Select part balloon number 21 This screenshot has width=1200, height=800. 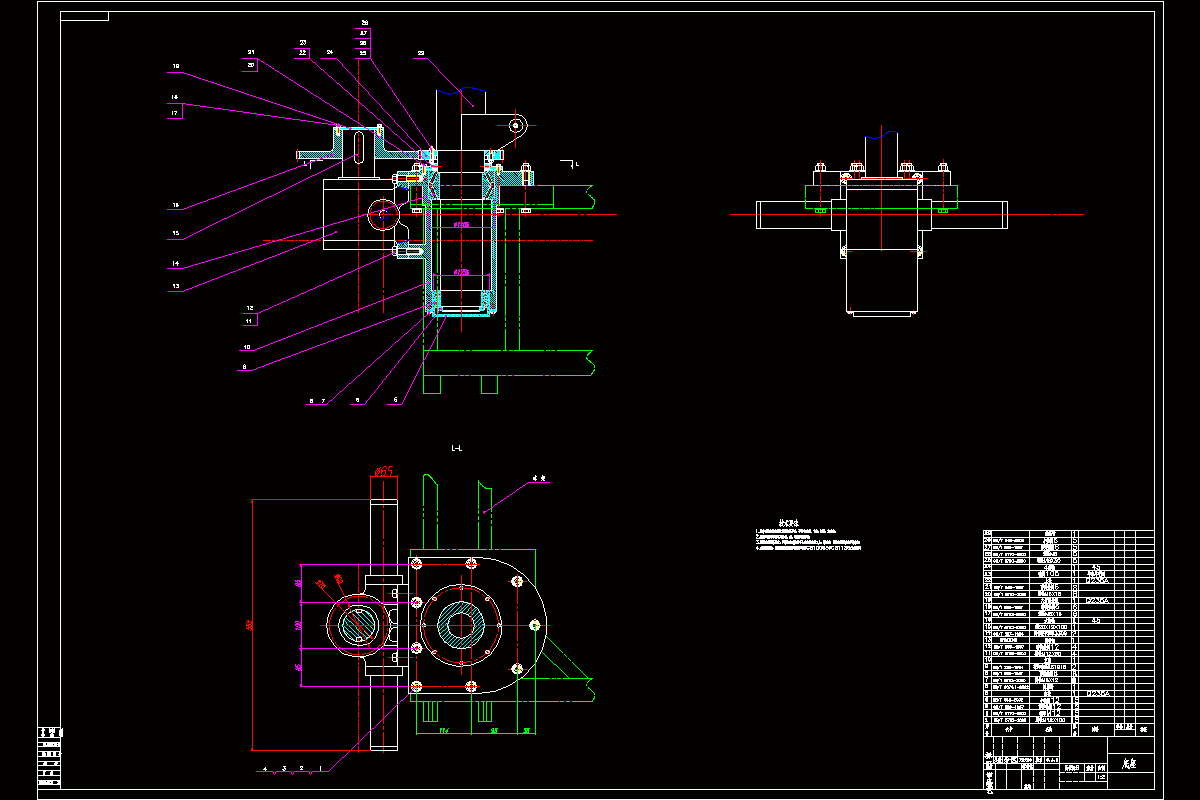tap(251, 52)
